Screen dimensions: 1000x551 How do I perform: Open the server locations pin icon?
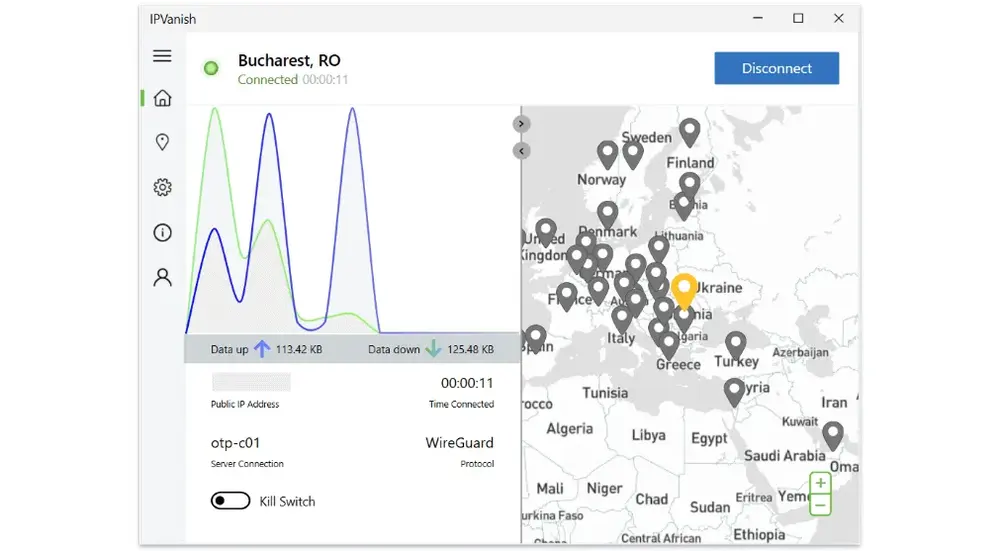tap(162, 142)
